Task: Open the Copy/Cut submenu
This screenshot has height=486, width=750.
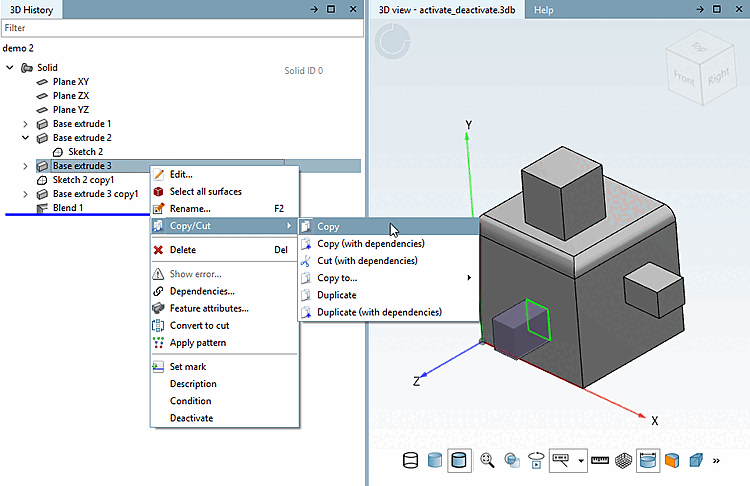Action: click(x=225, y=226)
